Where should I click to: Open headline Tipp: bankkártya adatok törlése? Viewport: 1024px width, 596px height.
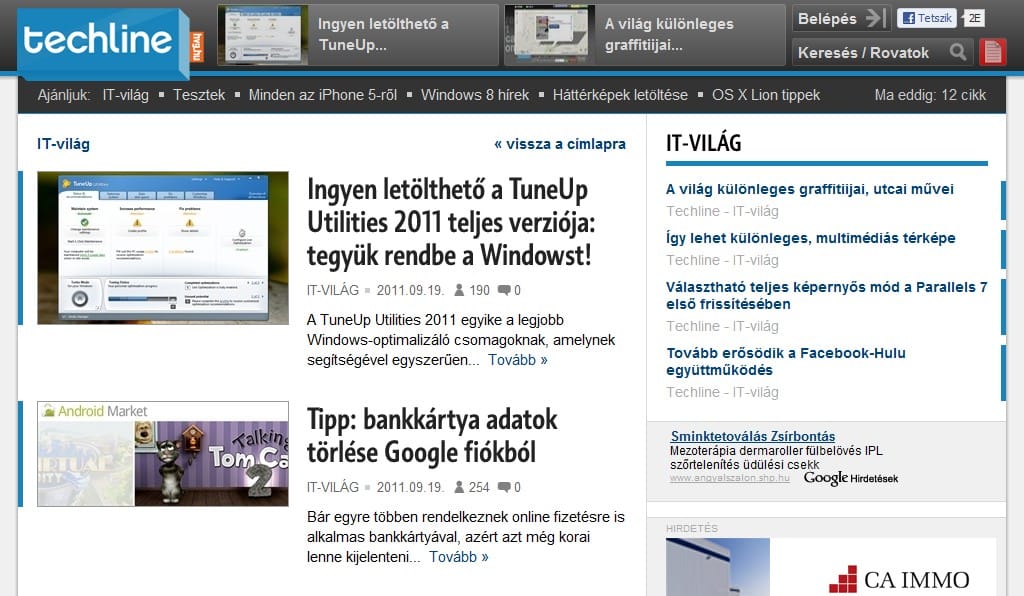pos(432,435)
